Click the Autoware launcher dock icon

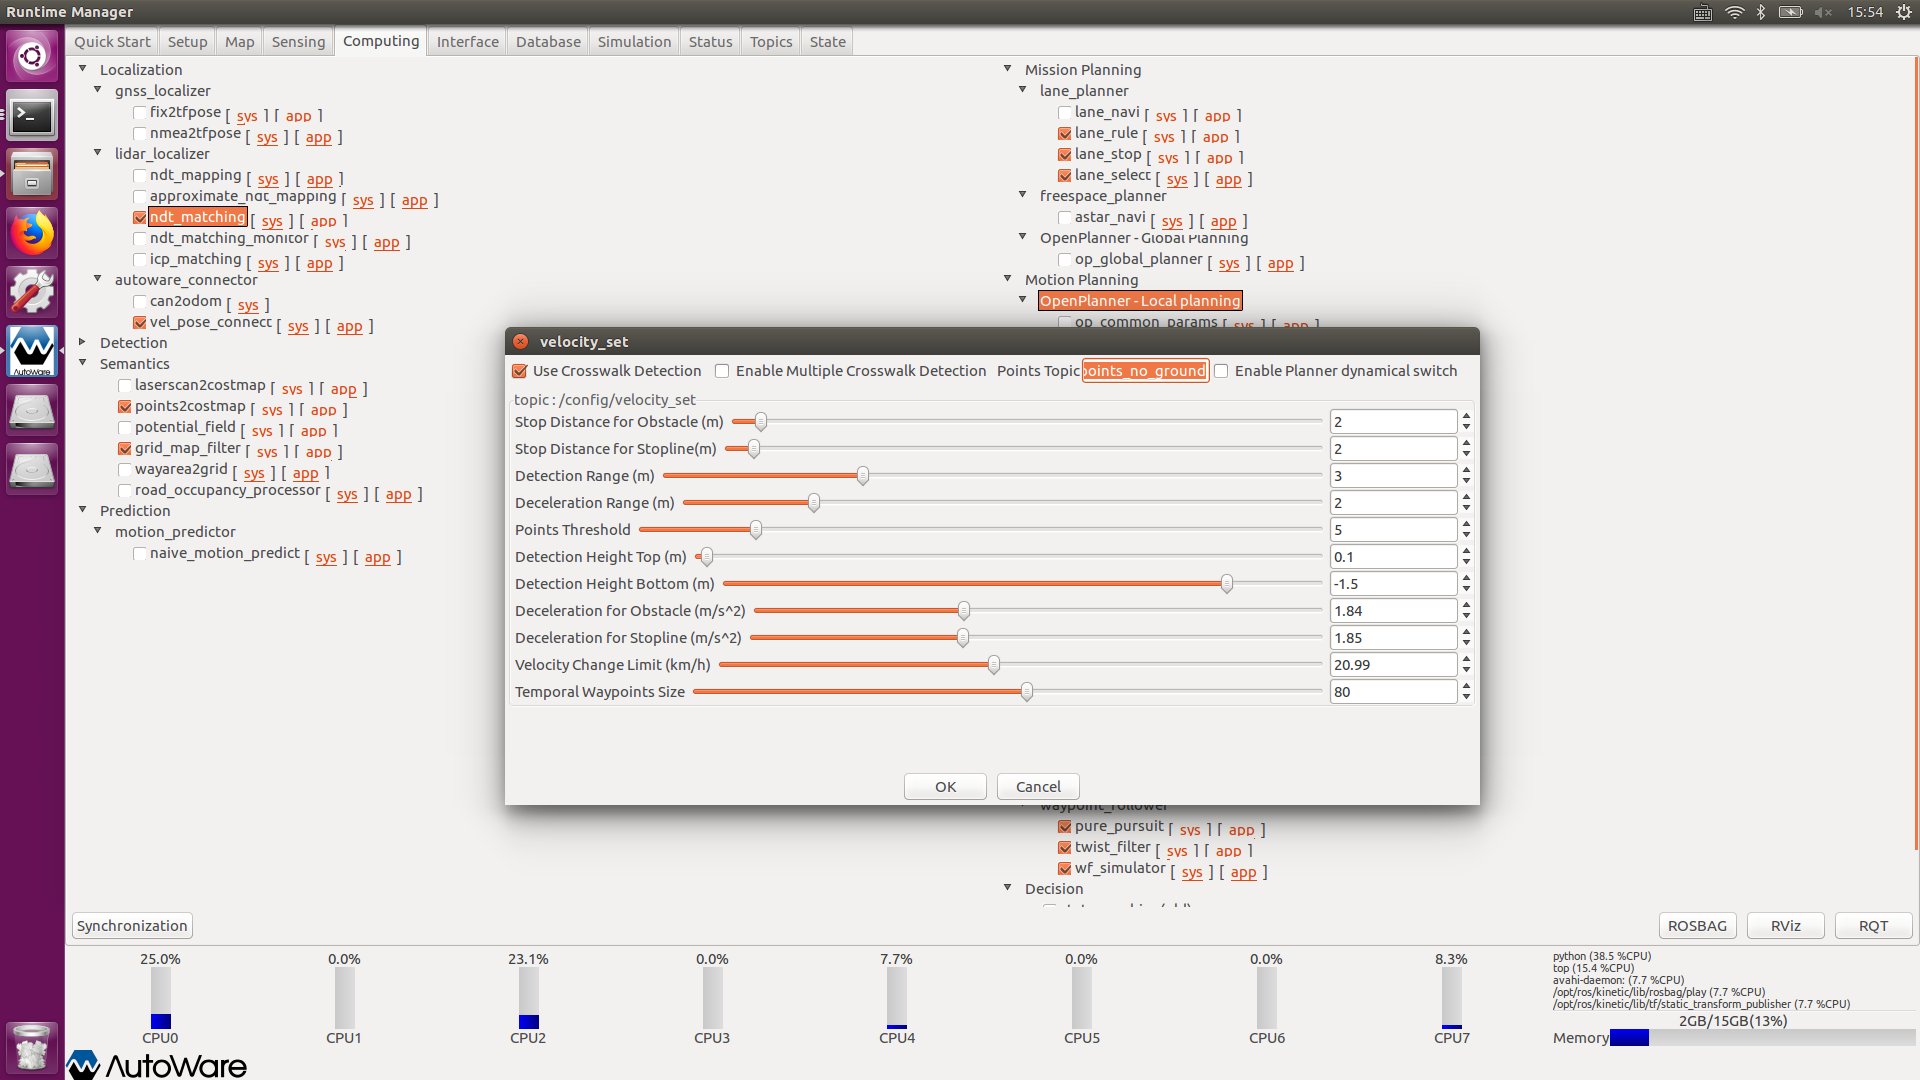[x=32, y=351]
